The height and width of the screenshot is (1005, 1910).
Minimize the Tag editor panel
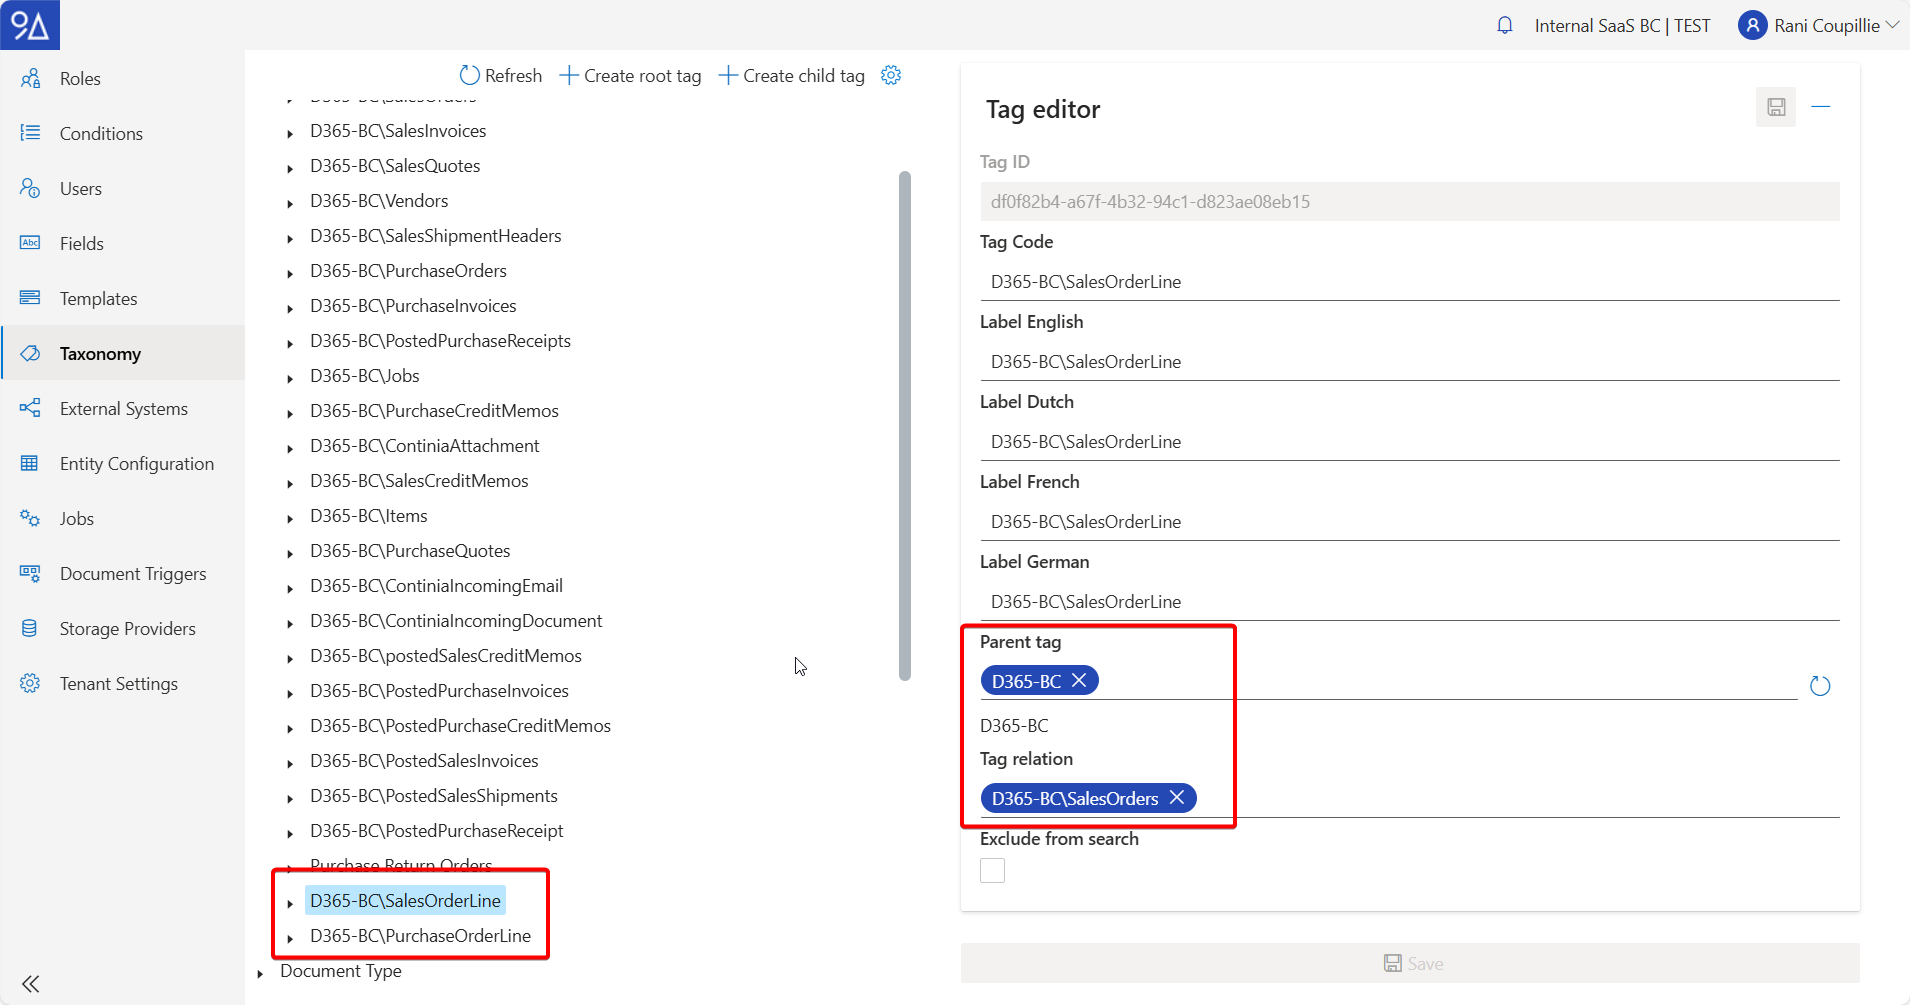coord(1821,107)
